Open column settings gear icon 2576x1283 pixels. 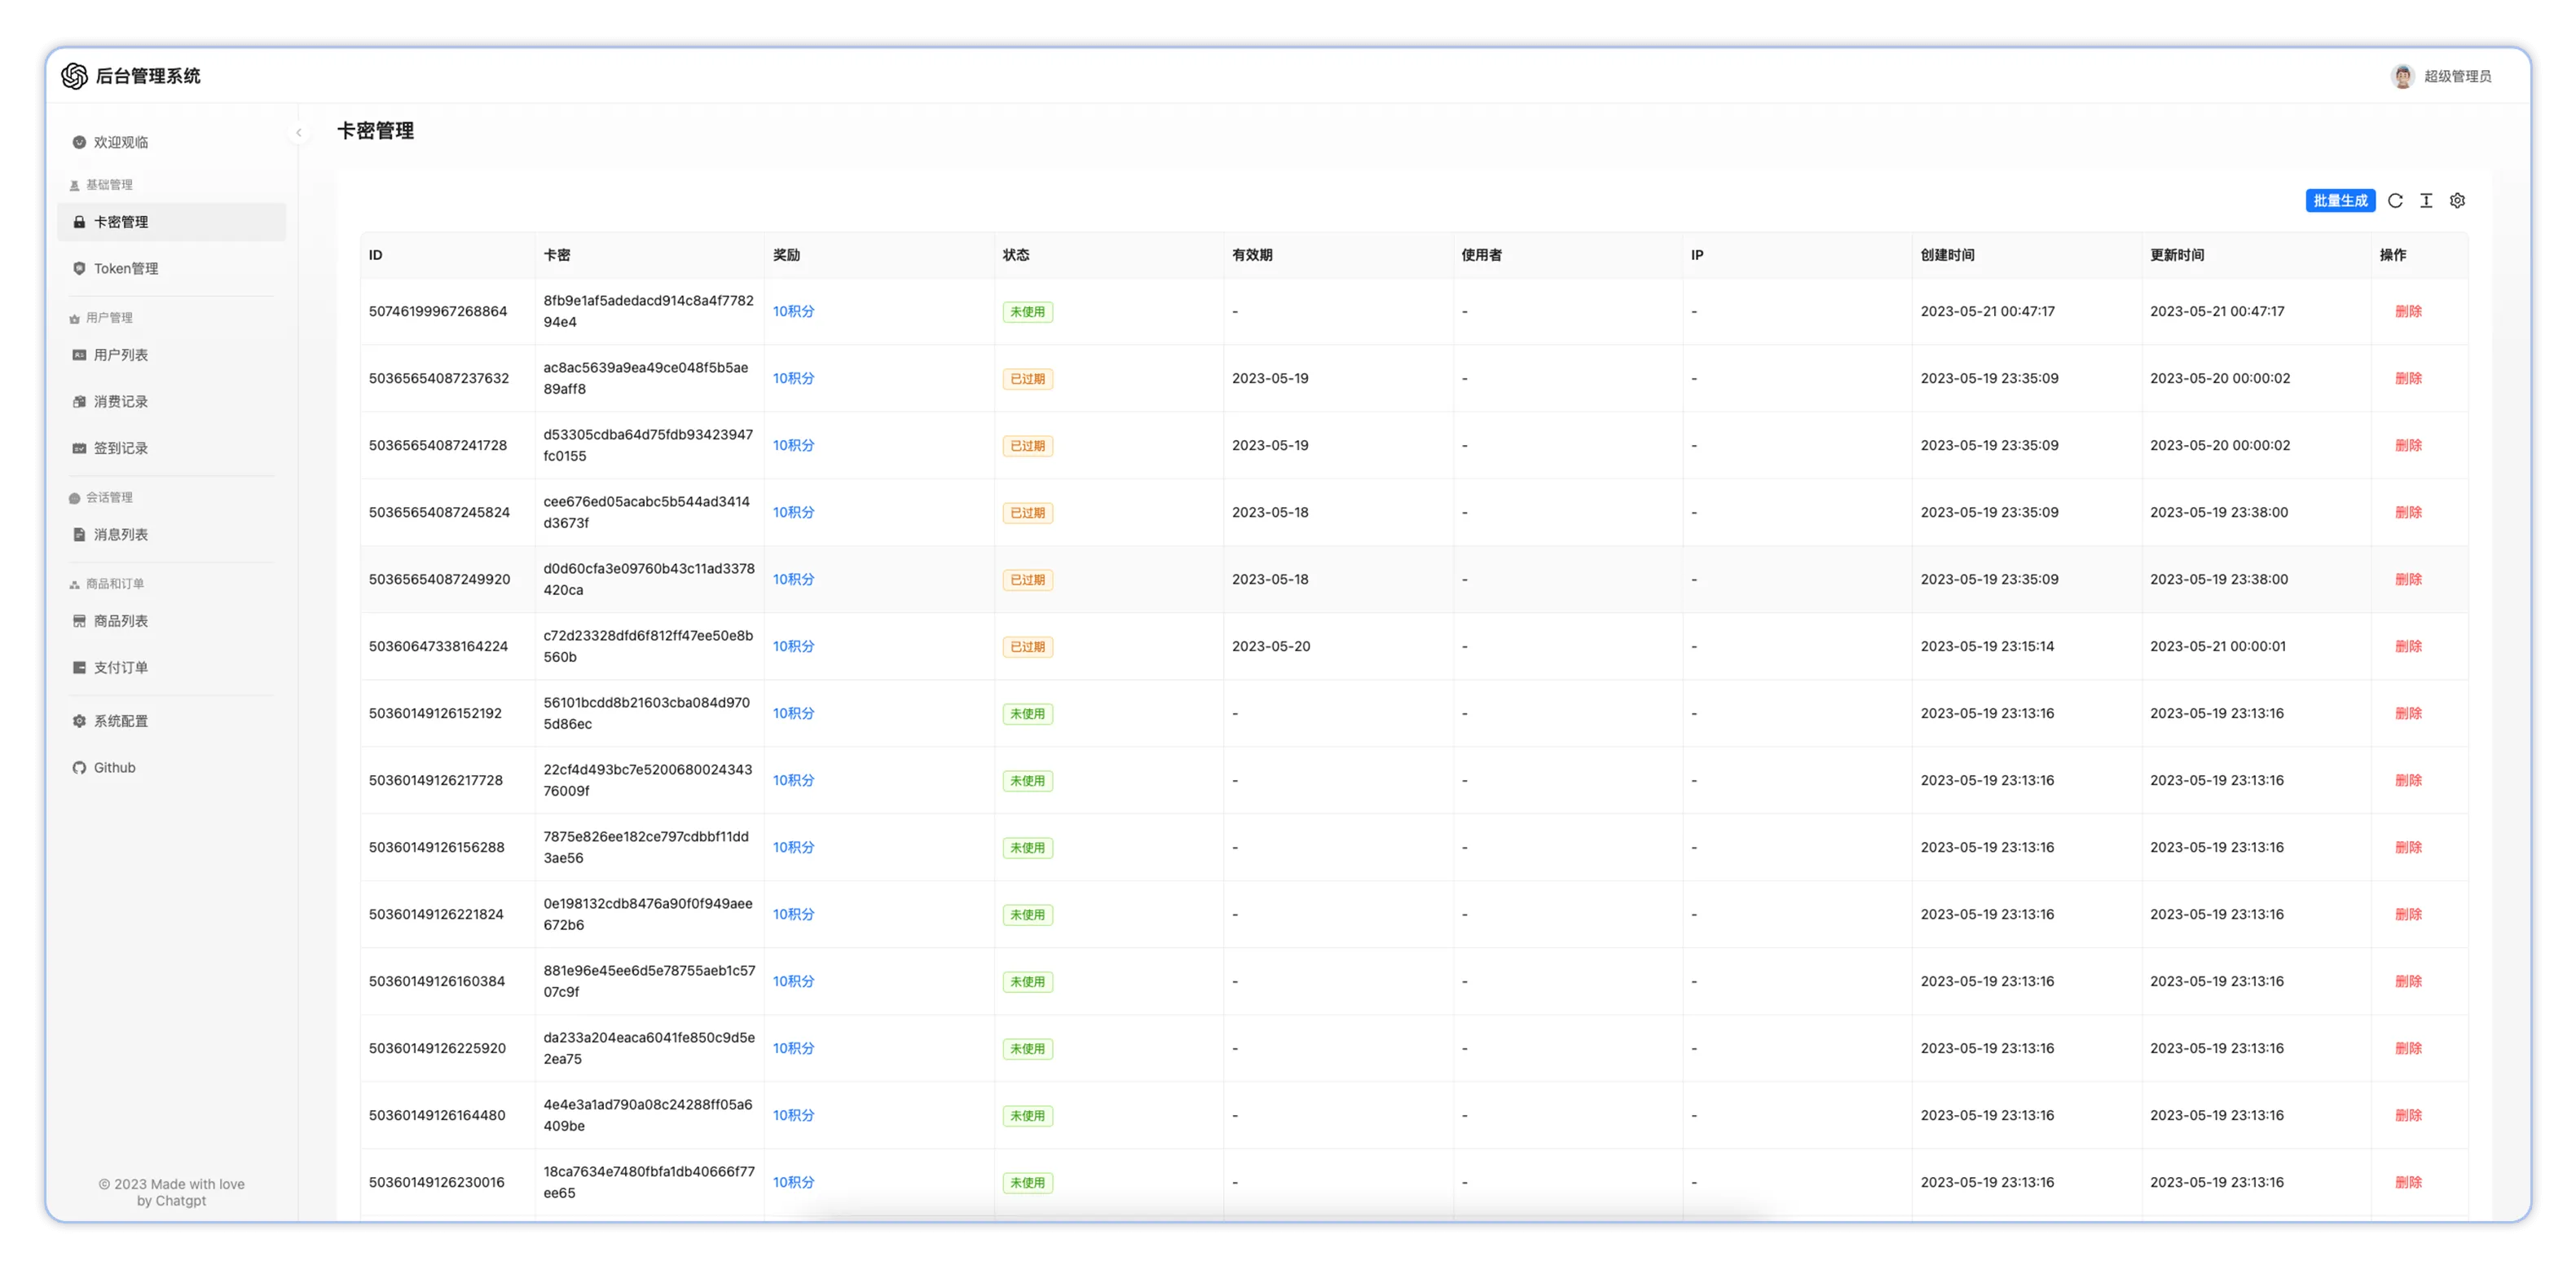[x=2457, y=201]
